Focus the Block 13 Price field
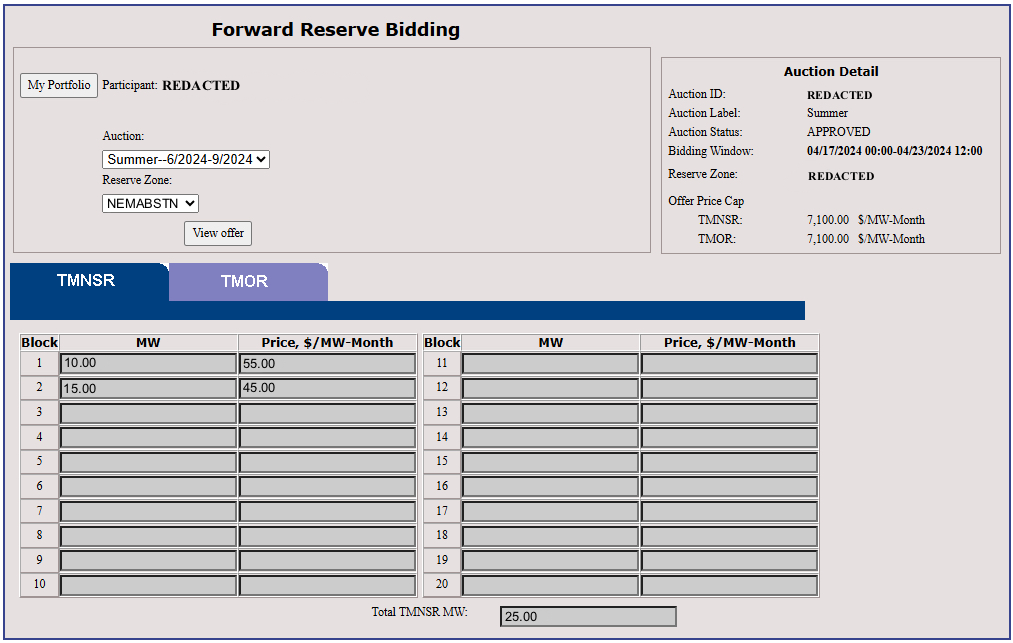 [729, 413]
